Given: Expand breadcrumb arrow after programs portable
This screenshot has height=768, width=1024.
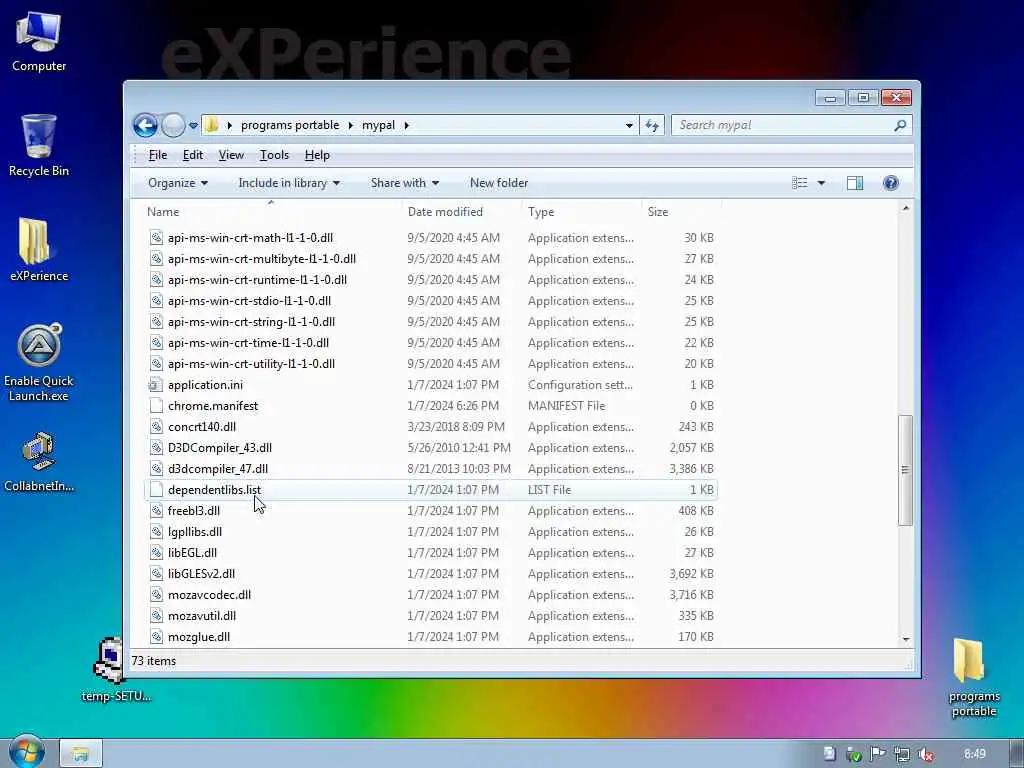Looking at the screenshot, I should click(x=351, y=125).
